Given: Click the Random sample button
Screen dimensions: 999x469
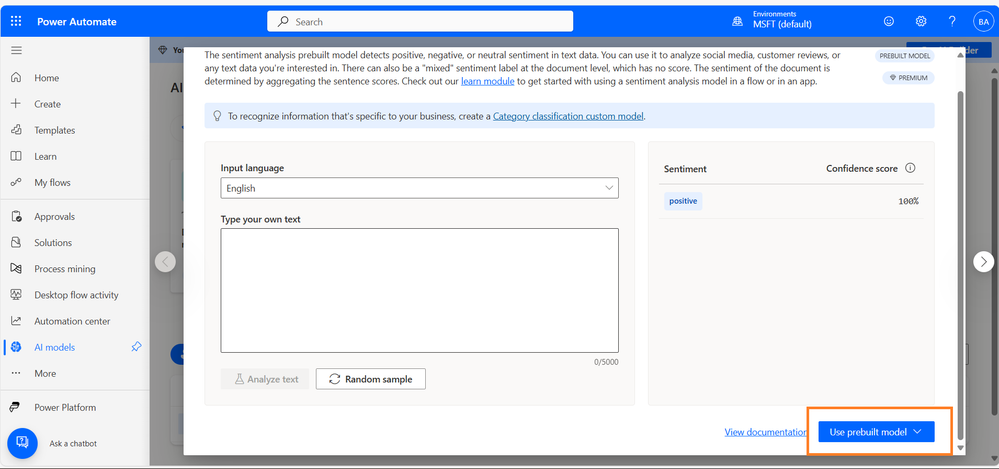Looking at the screenshot, I should (371, 379).
